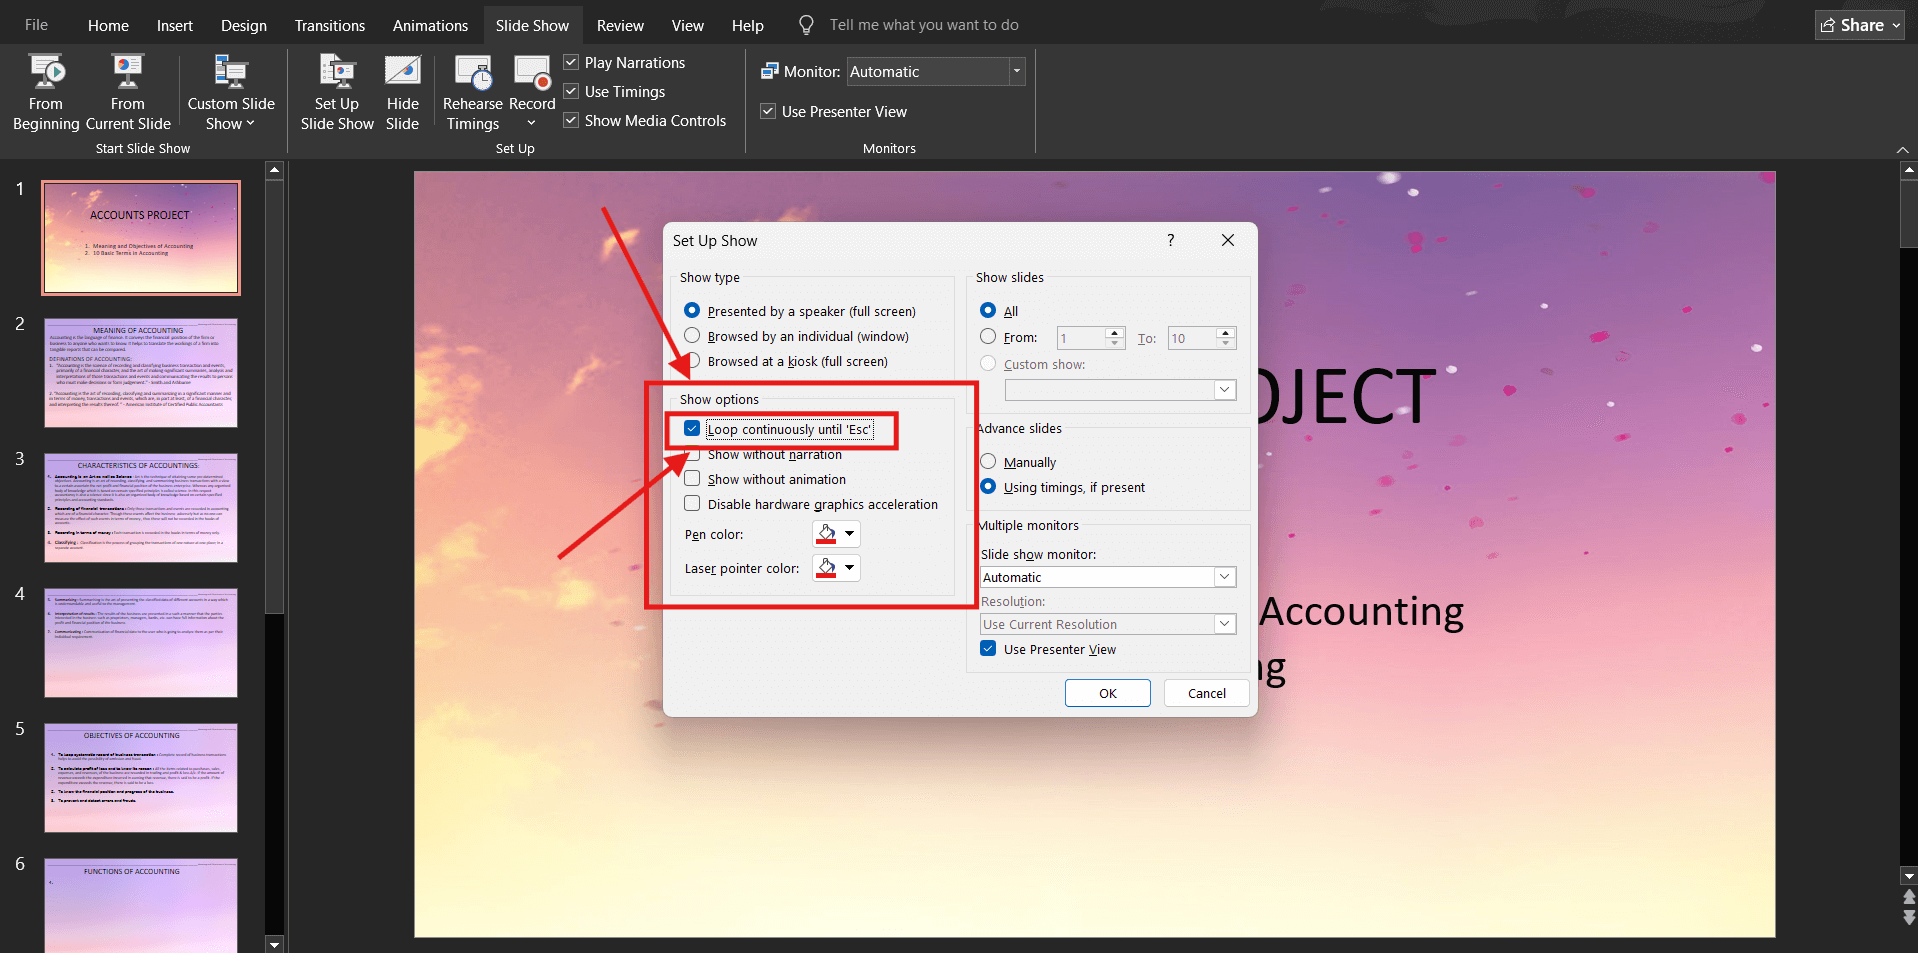Viewport: 1918px width, 953px height.
Task: Select Browsed by an individual radio button
Action: click(692, 336)
